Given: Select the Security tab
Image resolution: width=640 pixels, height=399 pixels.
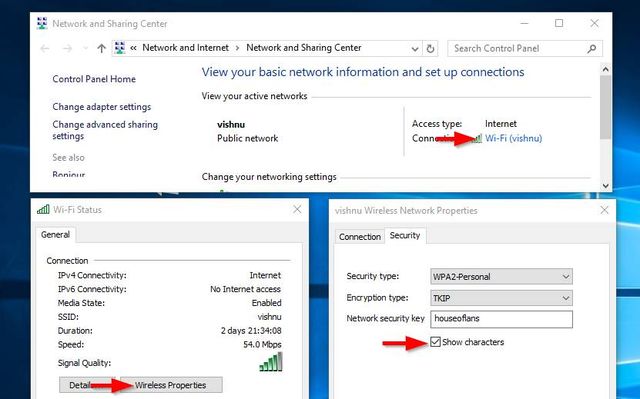Looking at the screenshot, I should [x=404, y=235].
